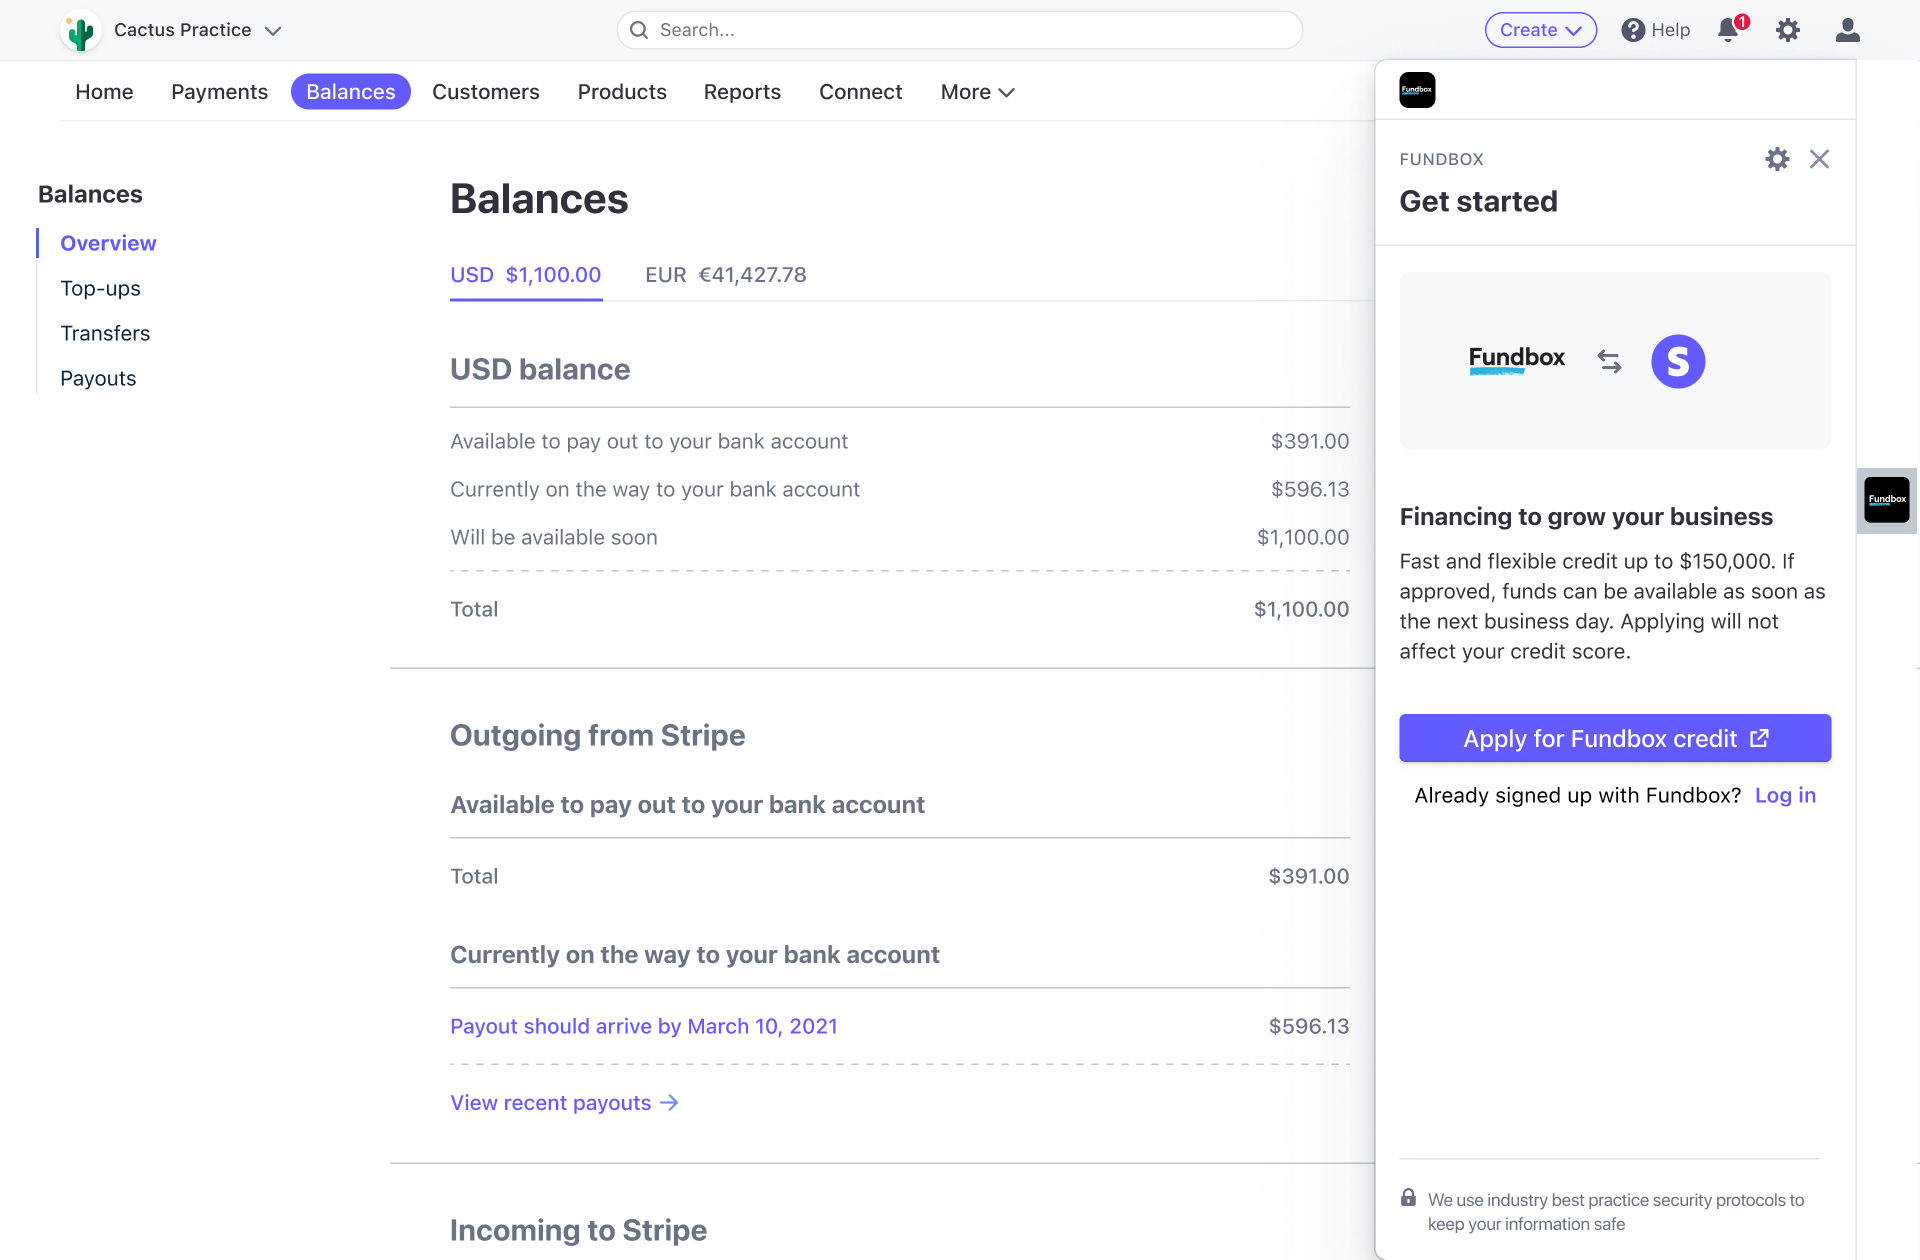This screenshot has width=1920, height=1260.
Task: Open your profile menu
Action: pos(1848,31)
